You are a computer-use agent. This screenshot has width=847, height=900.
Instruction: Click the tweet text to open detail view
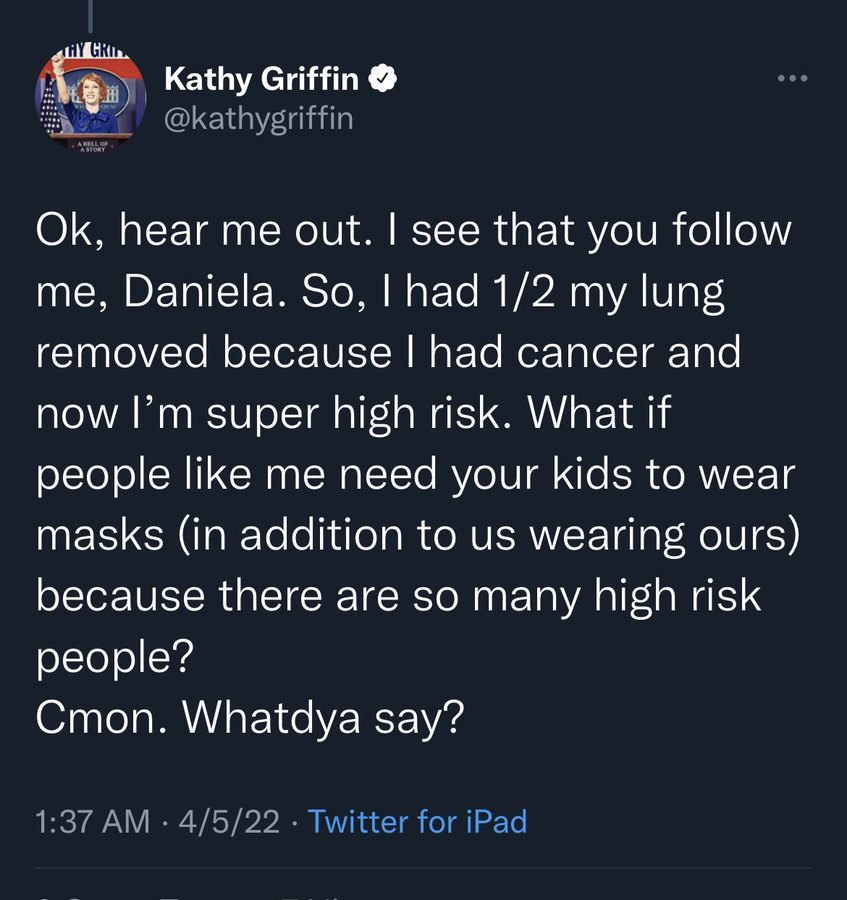tap(420, 470)
